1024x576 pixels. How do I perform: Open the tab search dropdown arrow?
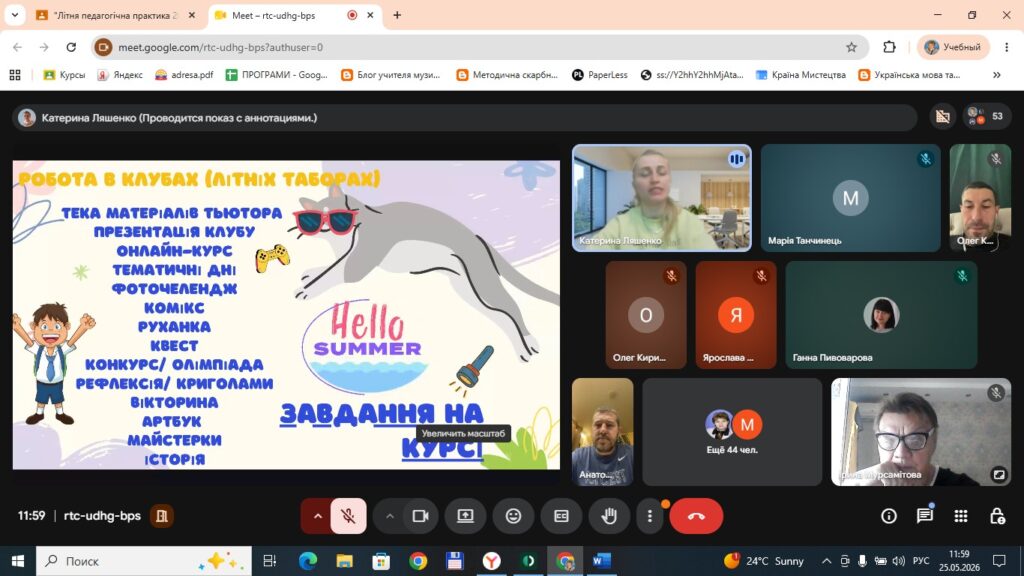[14, 15]
